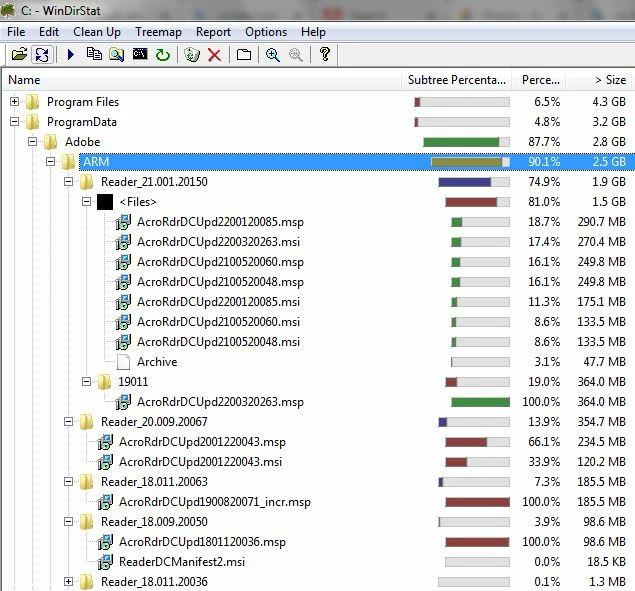Select the Adobe folder row
The width and height of the screenshot is (635, 591).
pyautogui.click(x=83, y=142)
